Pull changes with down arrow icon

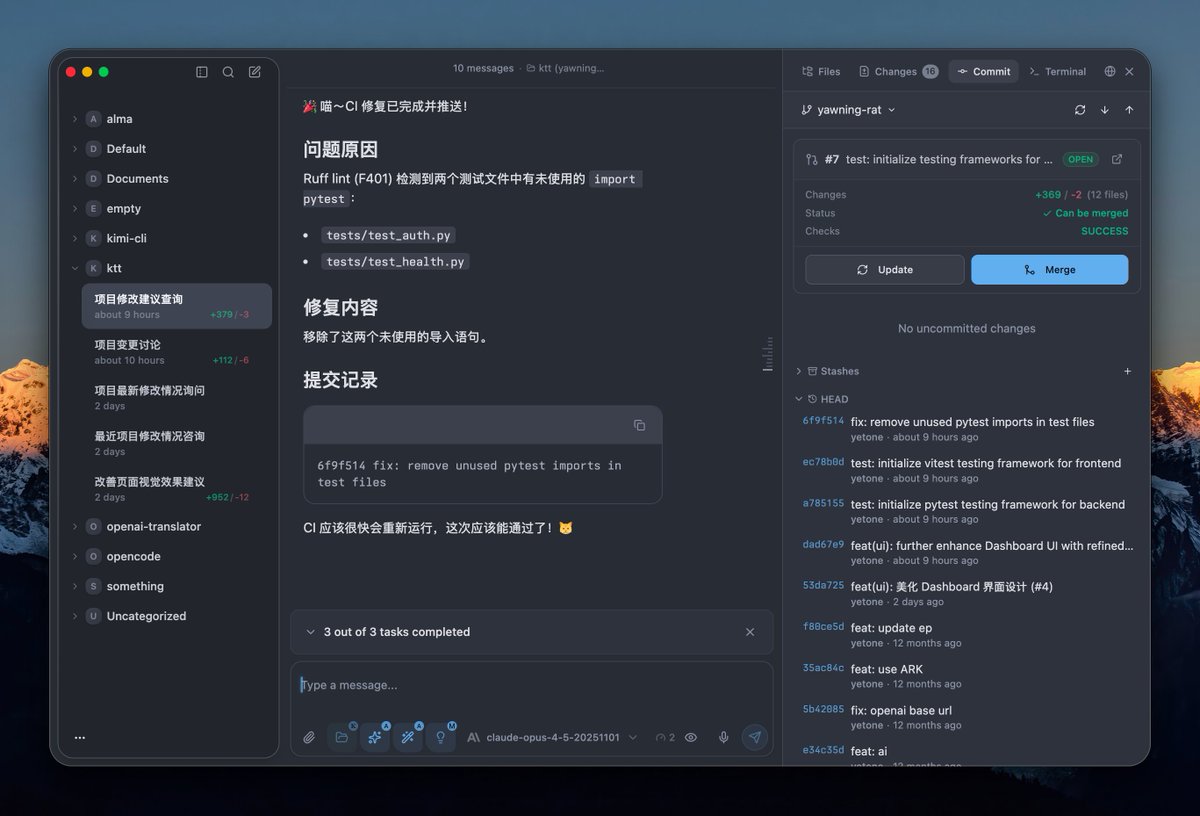click(1105, 110)
